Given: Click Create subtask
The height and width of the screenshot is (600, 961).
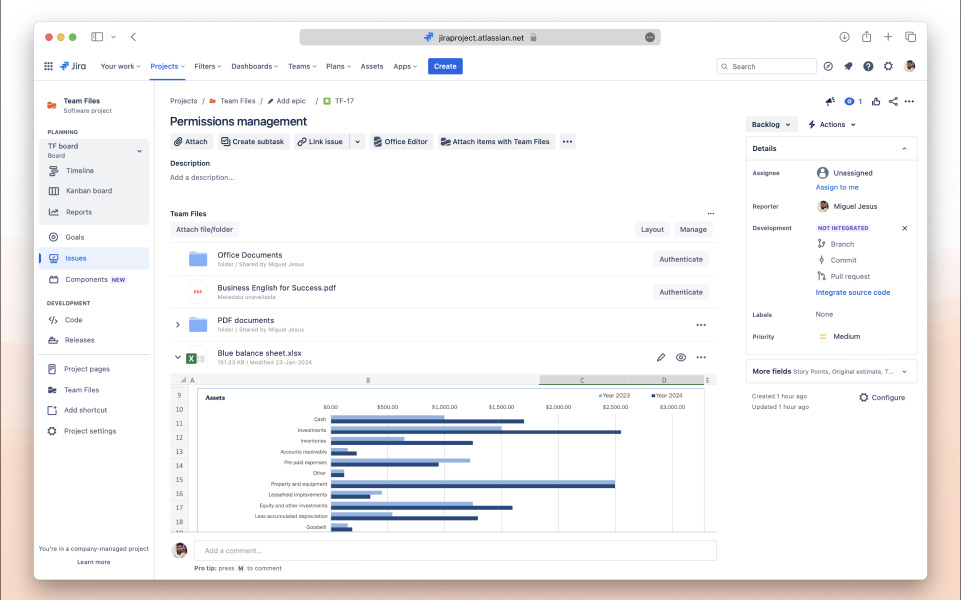Looking at the screenshot, I should pos(253,142).
